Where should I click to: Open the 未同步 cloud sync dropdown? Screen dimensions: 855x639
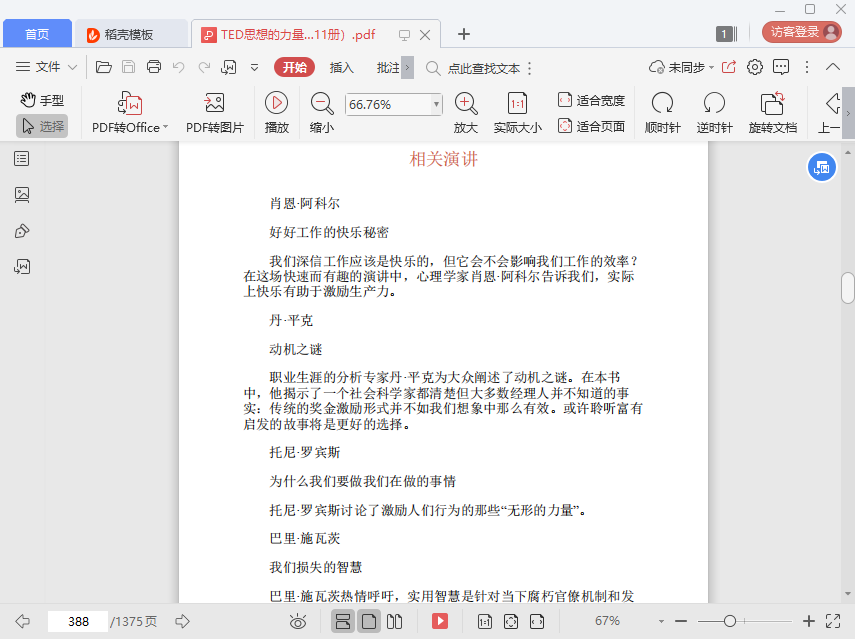click(681, 67)
